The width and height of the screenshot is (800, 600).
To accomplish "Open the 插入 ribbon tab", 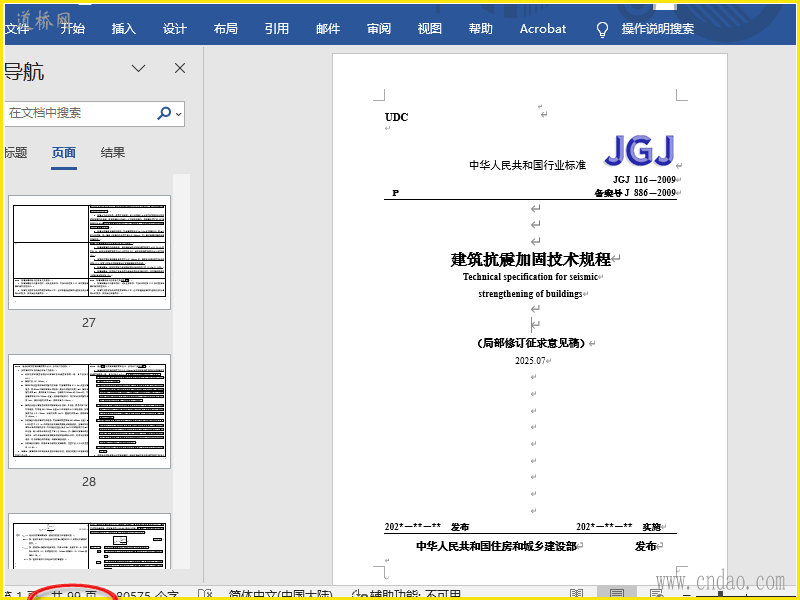I will (x=123, y=29).
